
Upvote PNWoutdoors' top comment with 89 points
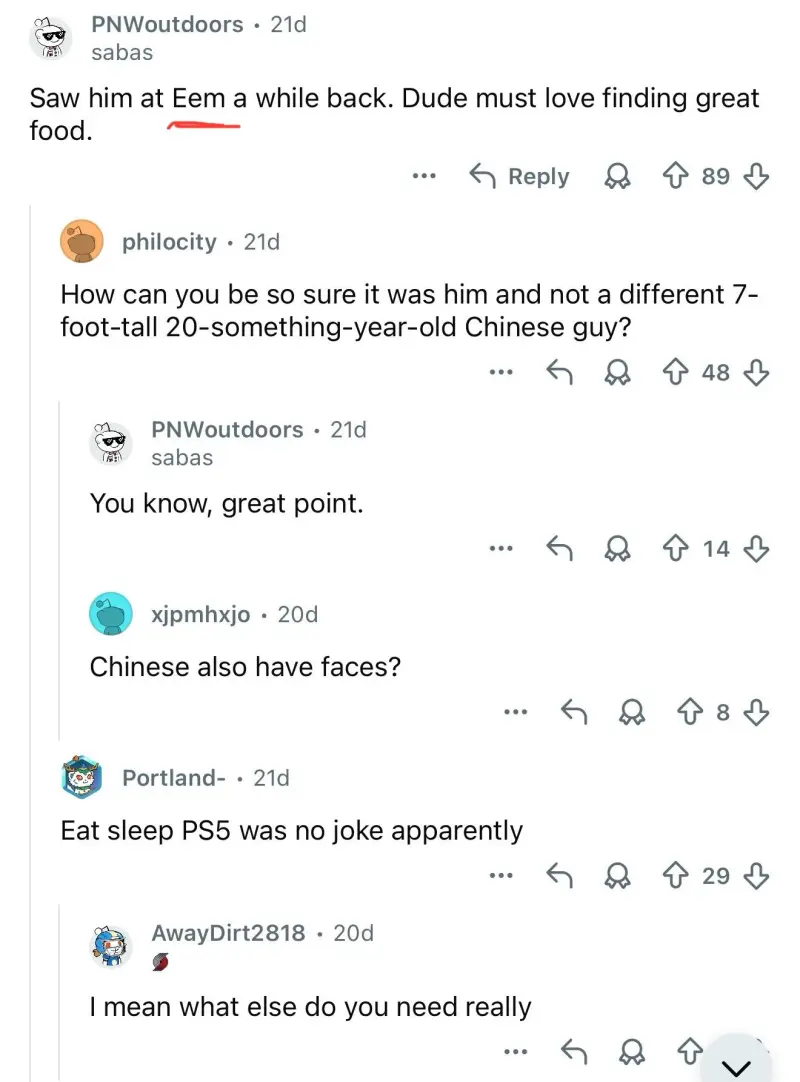coord(675,177)
